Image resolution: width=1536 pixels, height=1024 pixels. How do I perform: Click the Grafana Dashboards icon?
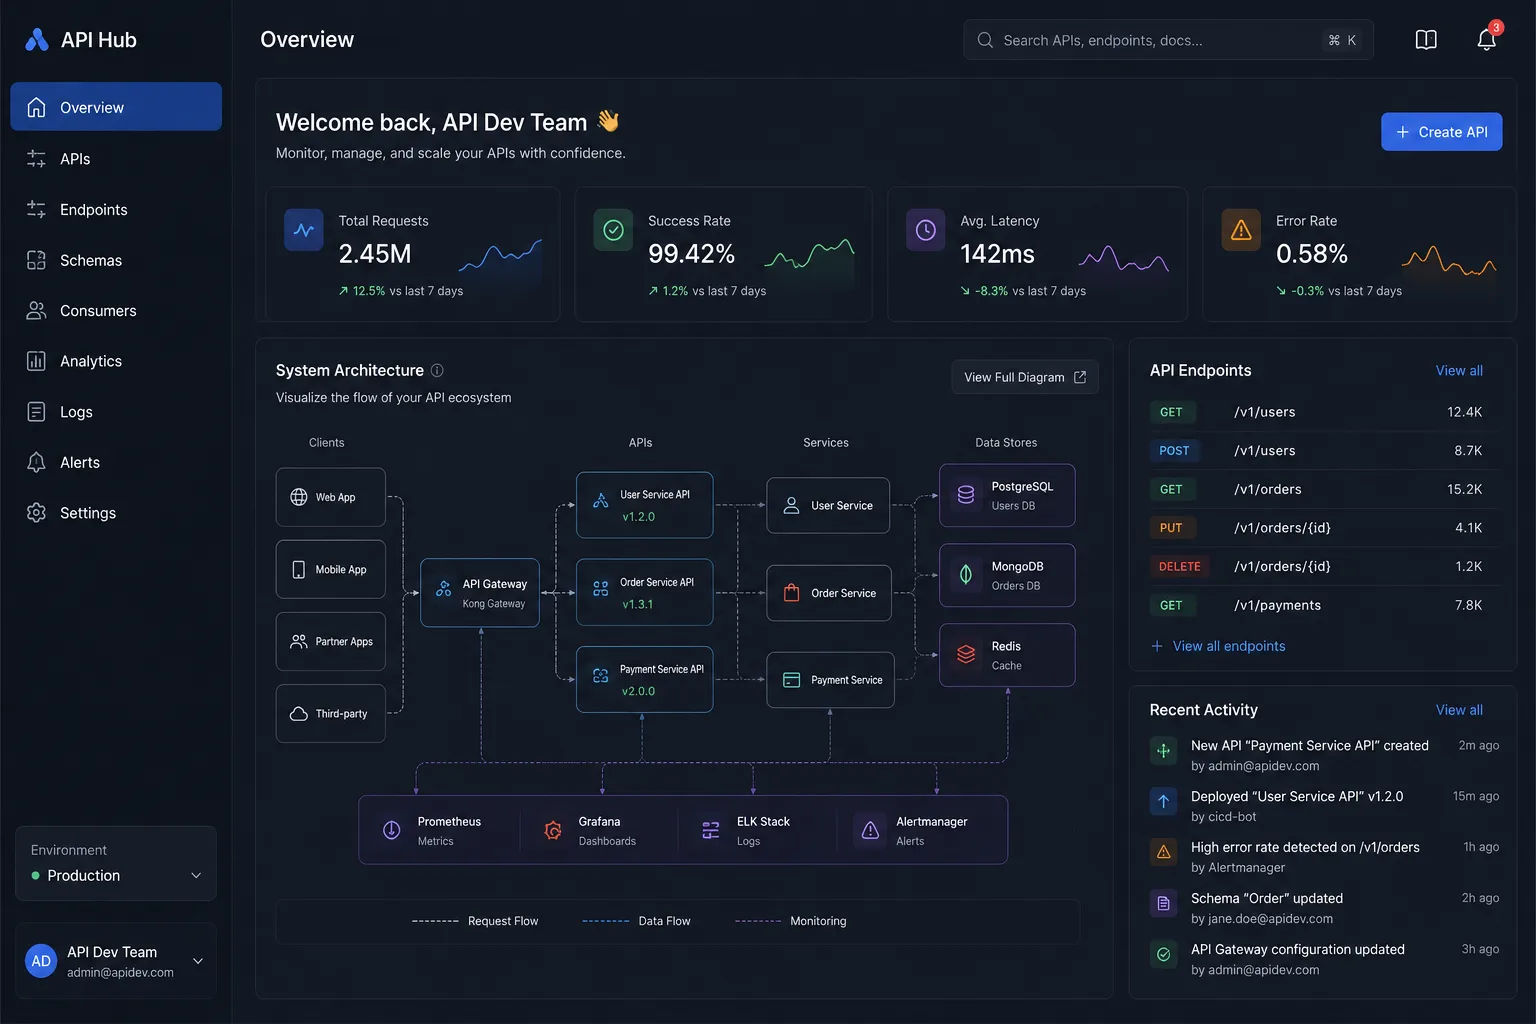click(552, 830)
